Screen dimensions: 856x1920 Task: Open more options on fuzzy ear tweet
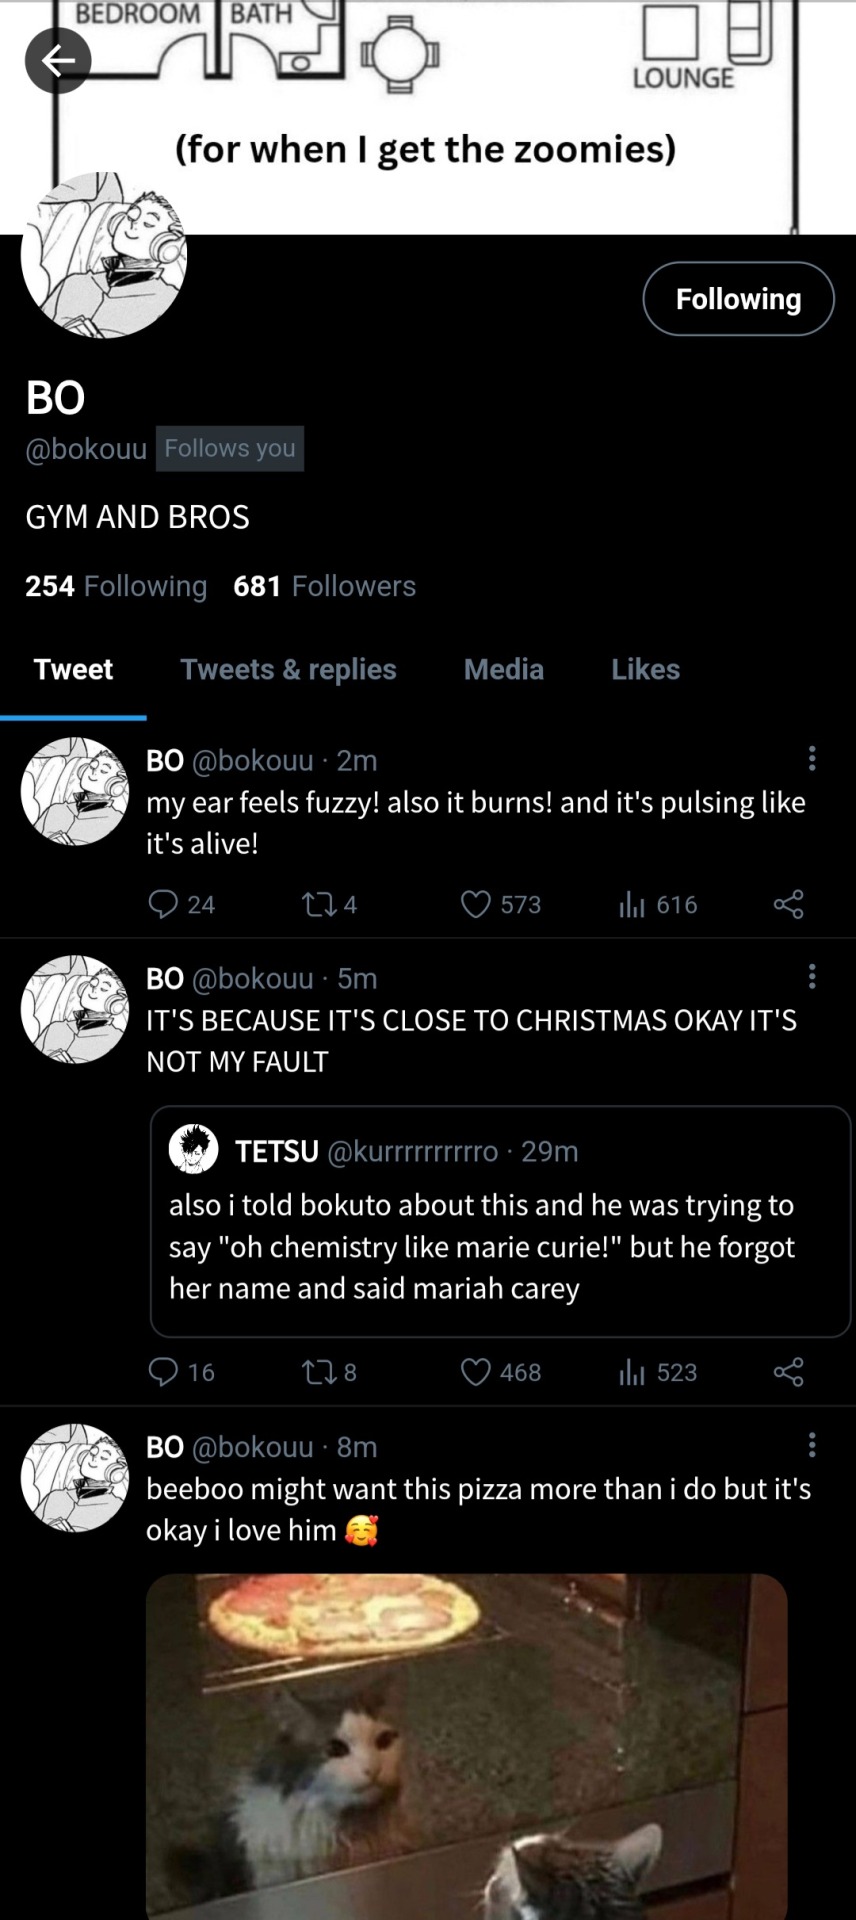812,759
